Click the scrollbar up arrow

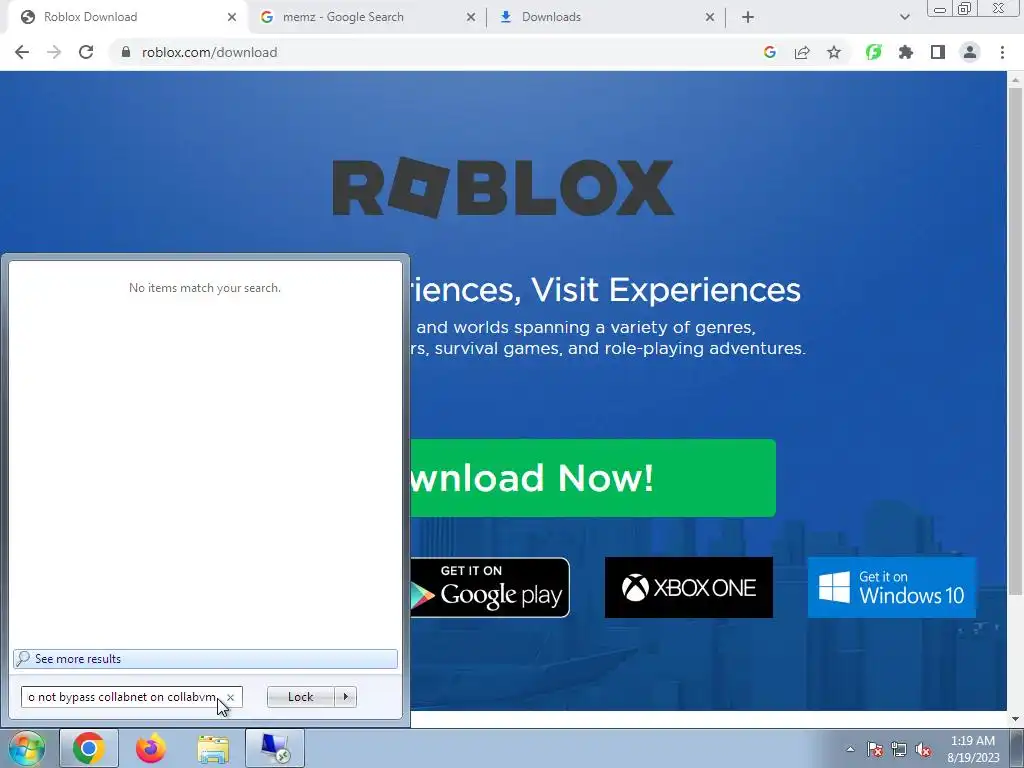(1015, 79)
